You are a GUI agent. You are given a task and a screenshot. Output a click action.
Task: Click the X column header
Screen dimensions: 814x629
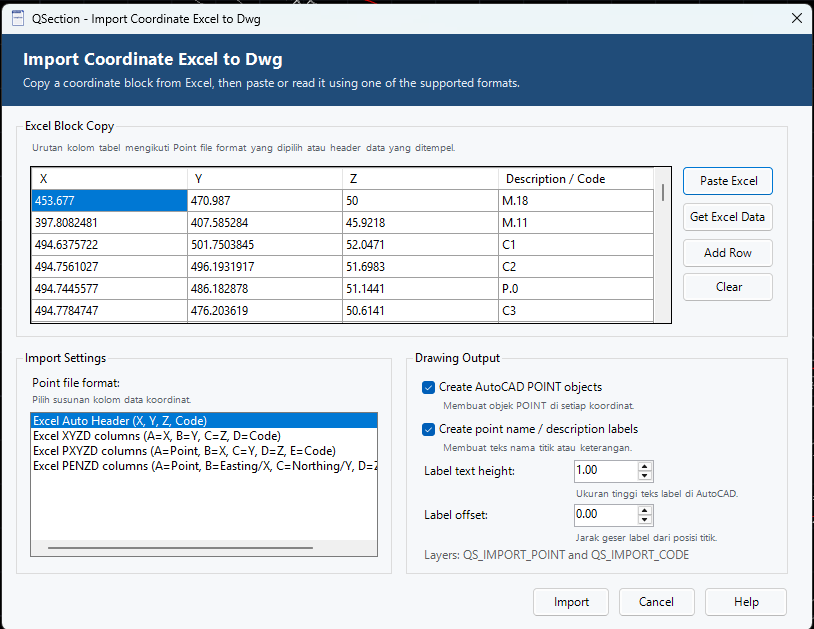[109, 179]
